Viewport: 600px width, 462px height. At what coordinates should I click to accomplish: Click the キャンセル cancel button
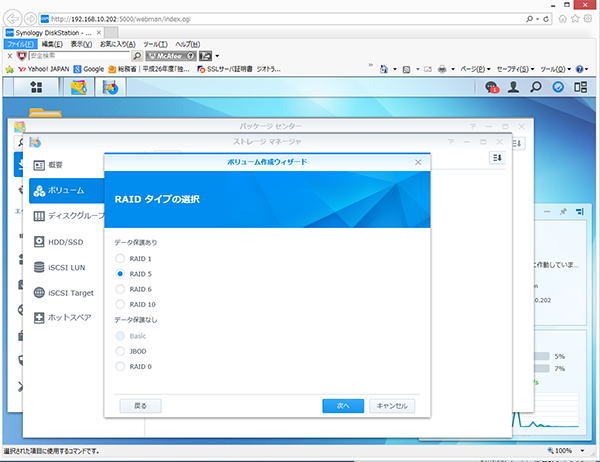392,406
